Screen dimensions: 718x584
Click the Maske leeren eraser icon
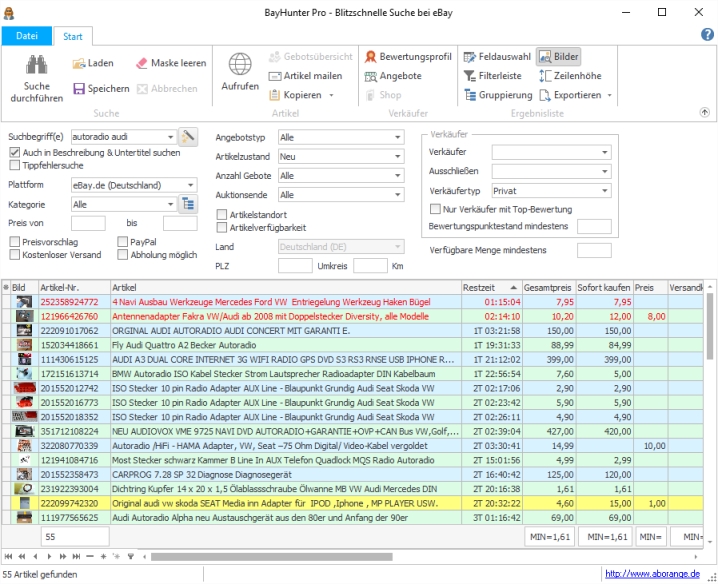point(141,63)
